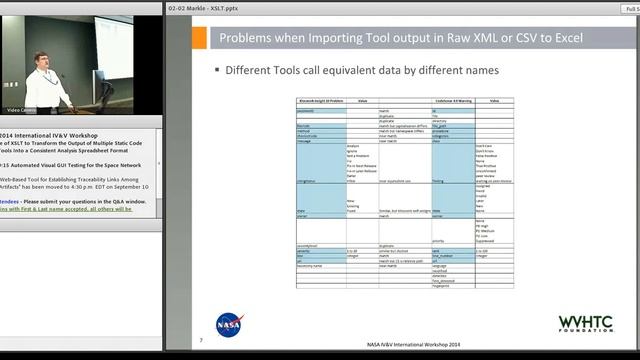The width and height of the screenshot is (640, 360).
Task: Click the 2014 International IV&V Workshop heading
Action: [49, 136]
